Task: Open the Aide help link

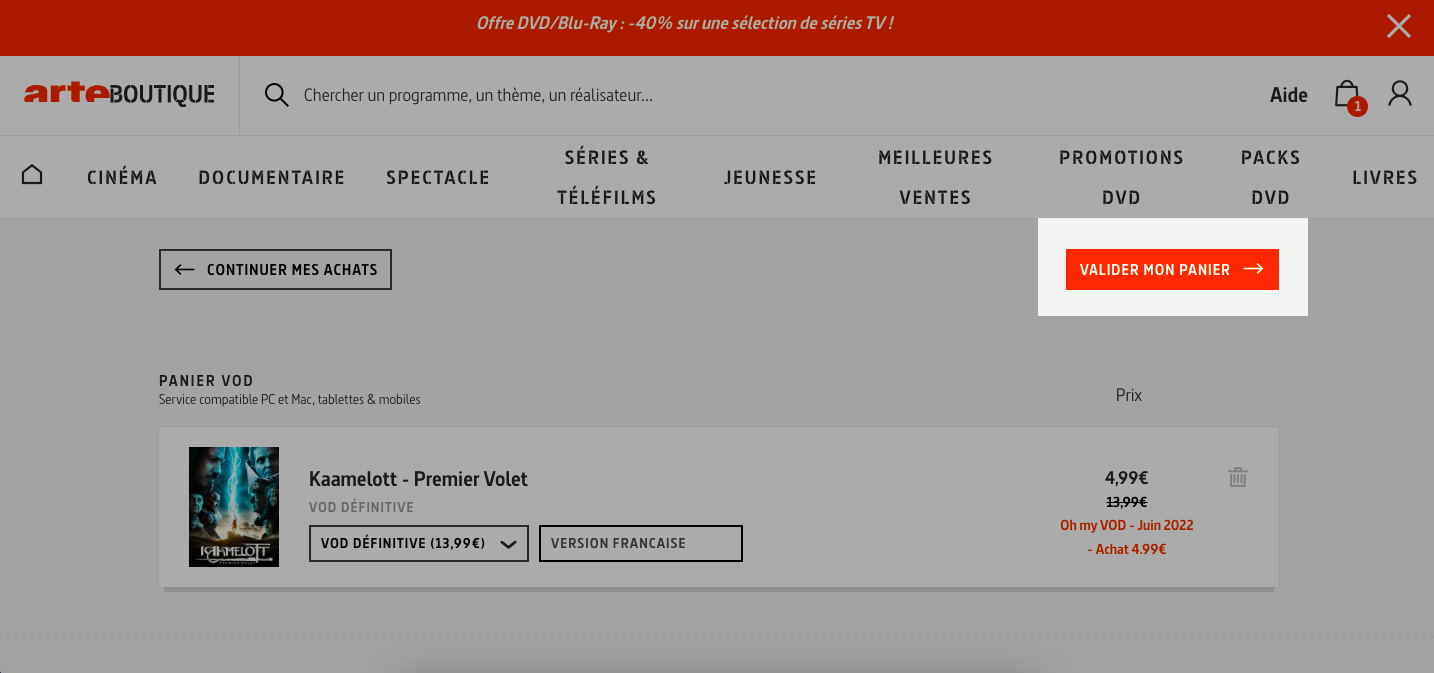Action: click(1289, 95)
